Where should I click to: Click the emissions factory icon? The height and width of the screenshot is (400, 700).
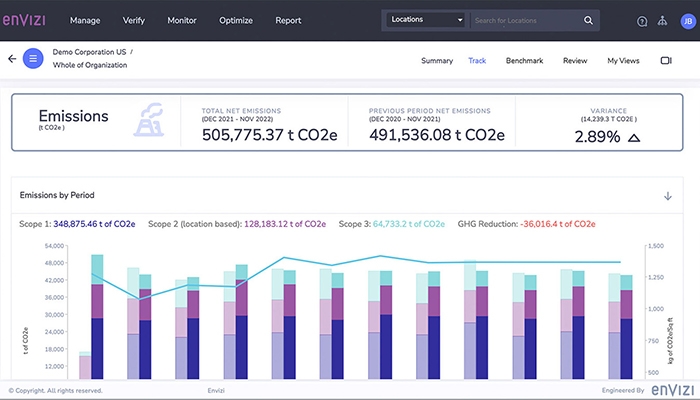pyautogui.click(x=148, y=118)
